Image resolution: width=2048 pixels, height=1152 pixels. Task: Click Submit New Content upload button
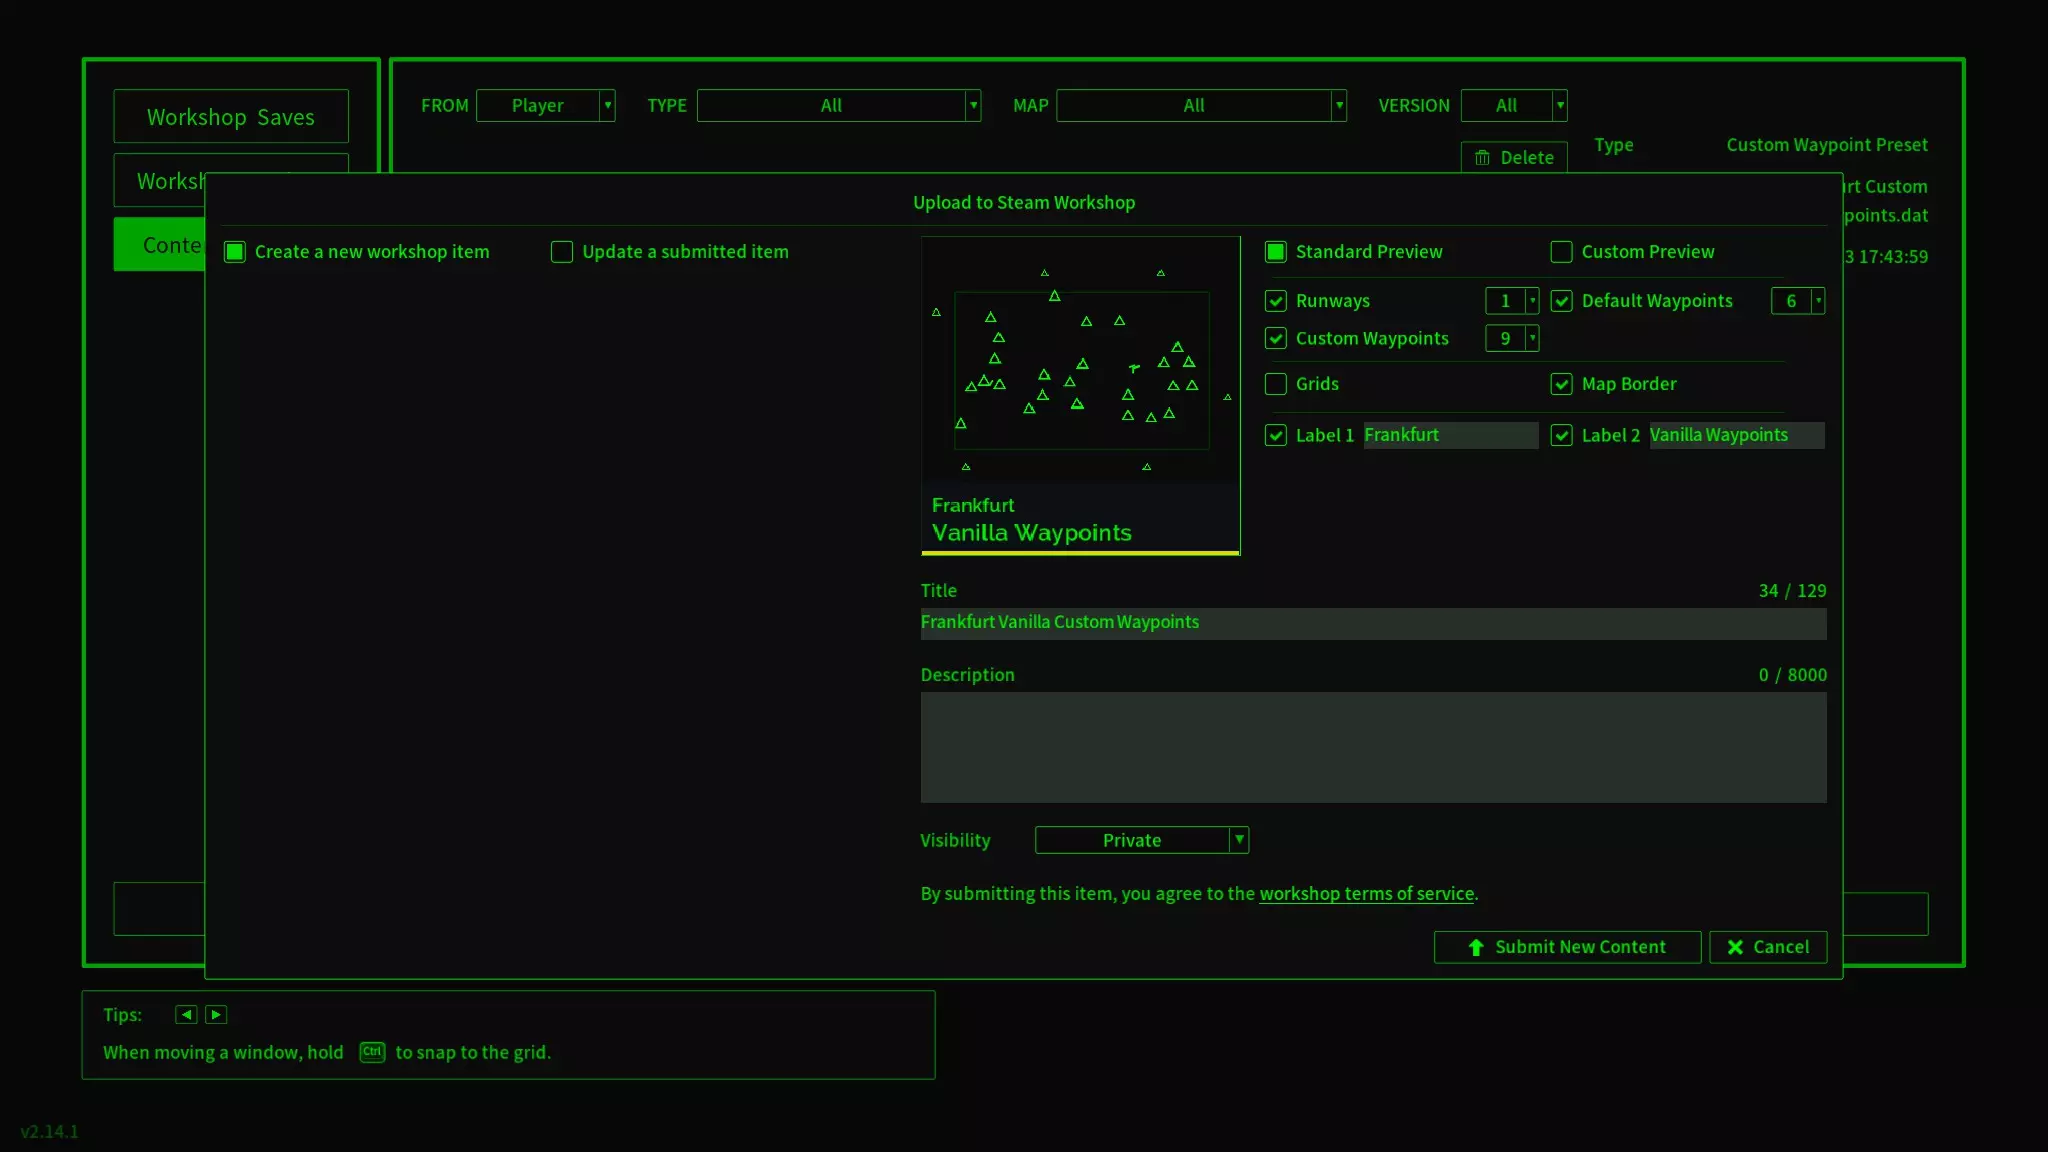tap(1566, 947)
